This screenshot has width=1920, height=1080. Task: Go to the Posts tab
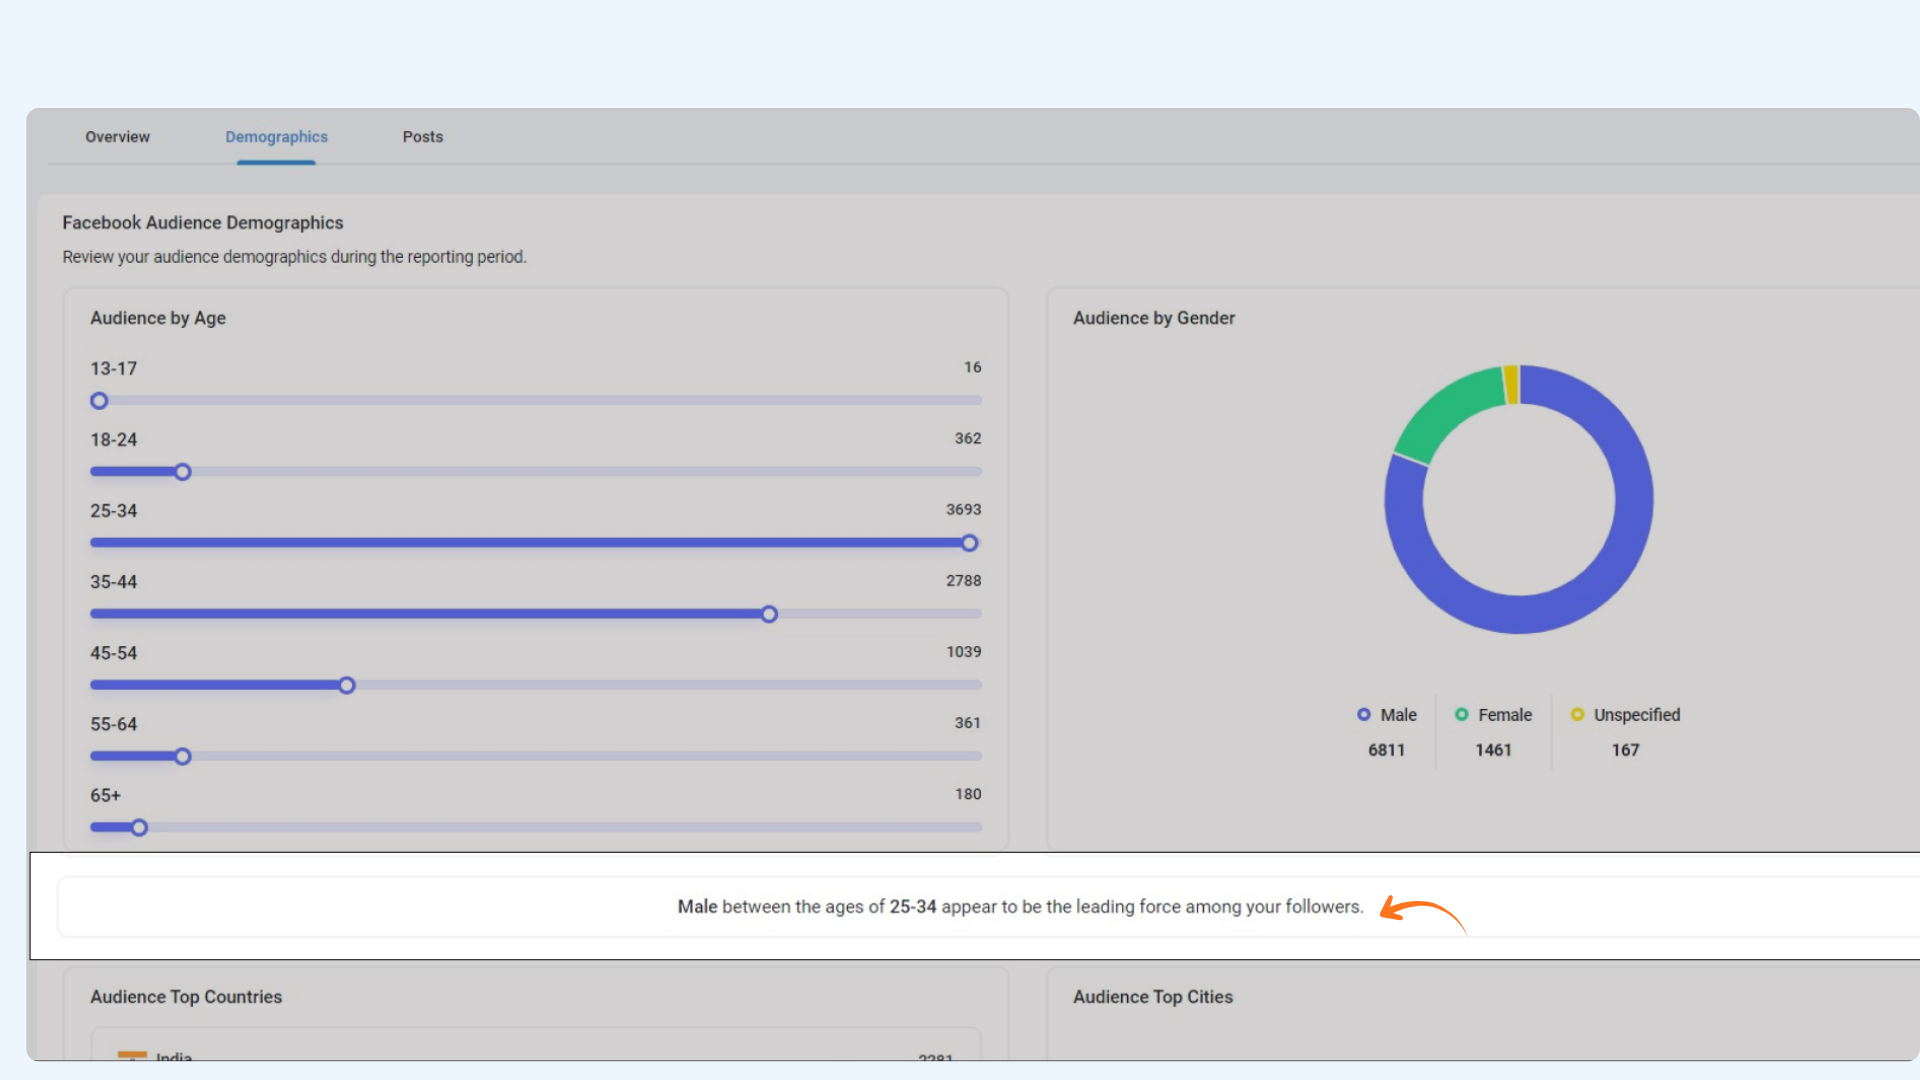[x=422, y=137]
